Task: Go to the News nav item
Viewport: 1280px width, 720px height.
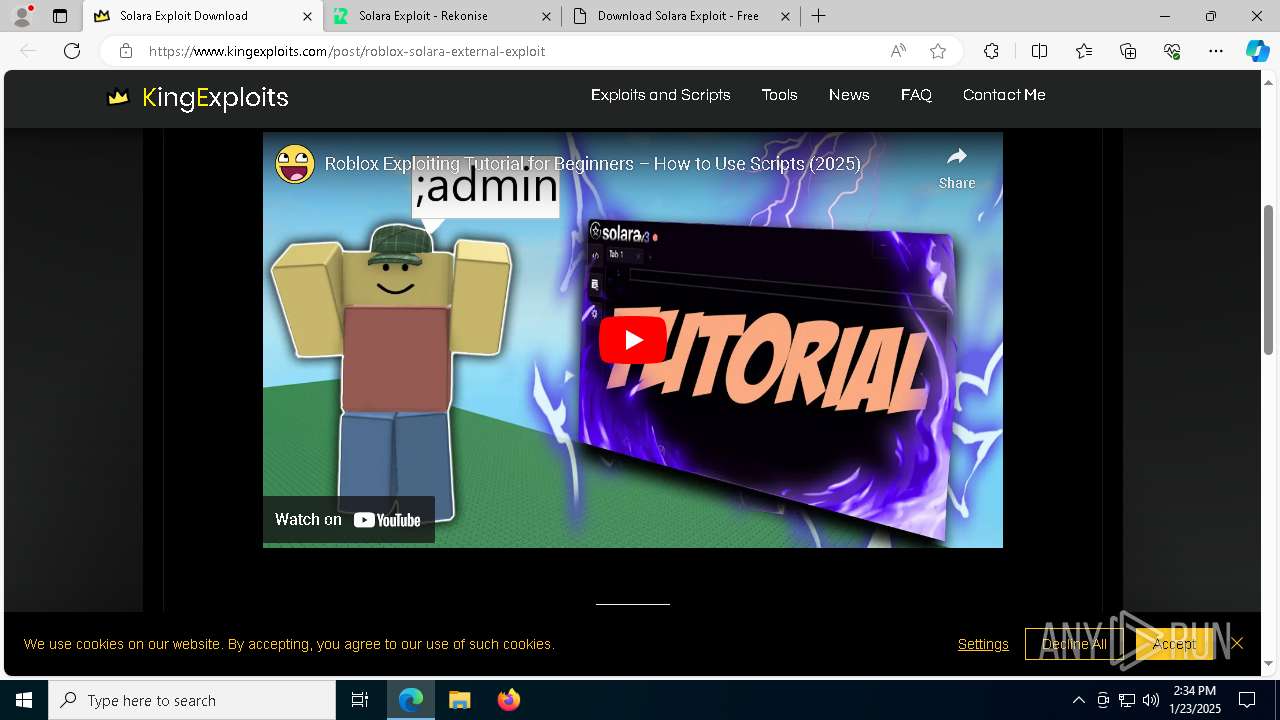Action: point(849,95)
